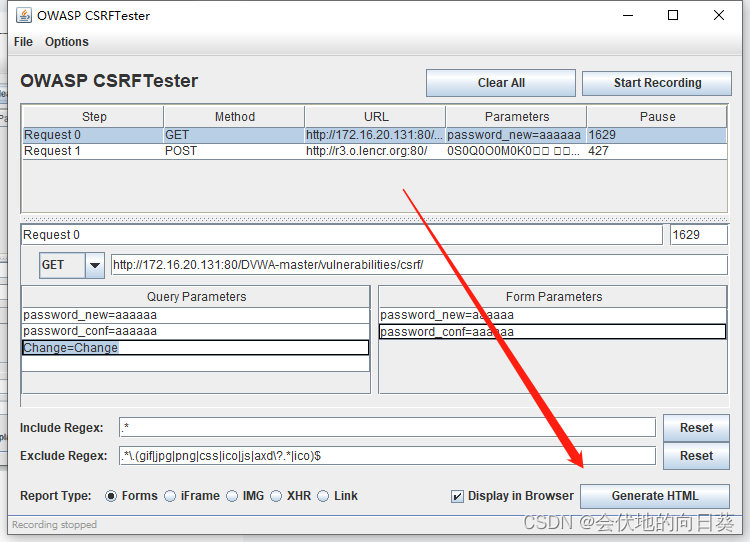Select the XHR report type
Viewport: 750px width, 542px height.
290,496
